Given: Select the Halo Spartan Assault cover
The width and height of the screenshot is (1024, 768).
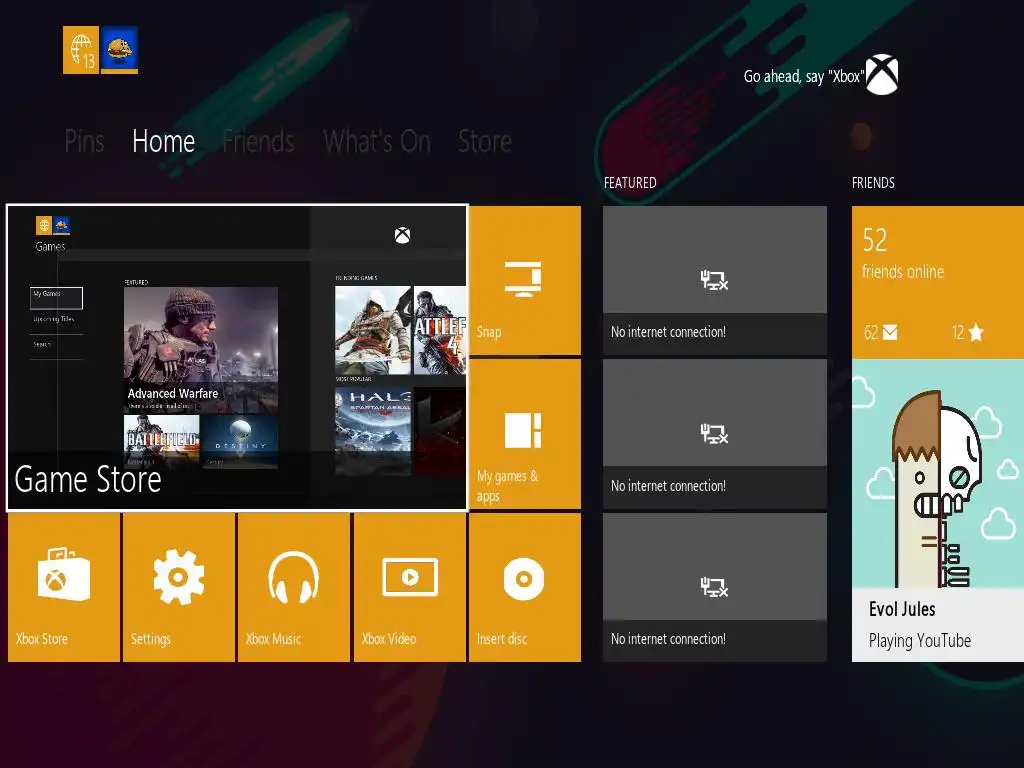Looking at the screenshot, I should pos(373,431).
